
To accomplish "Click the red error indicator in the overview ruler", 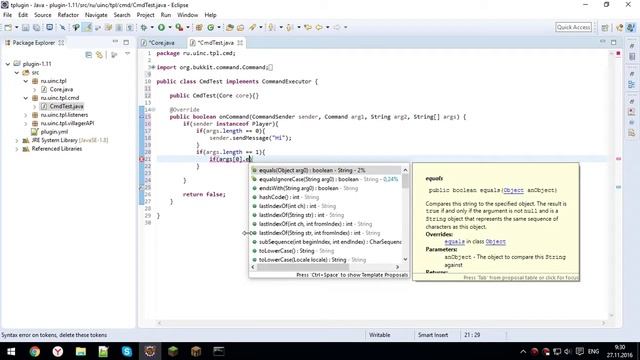I will point(618,53).
